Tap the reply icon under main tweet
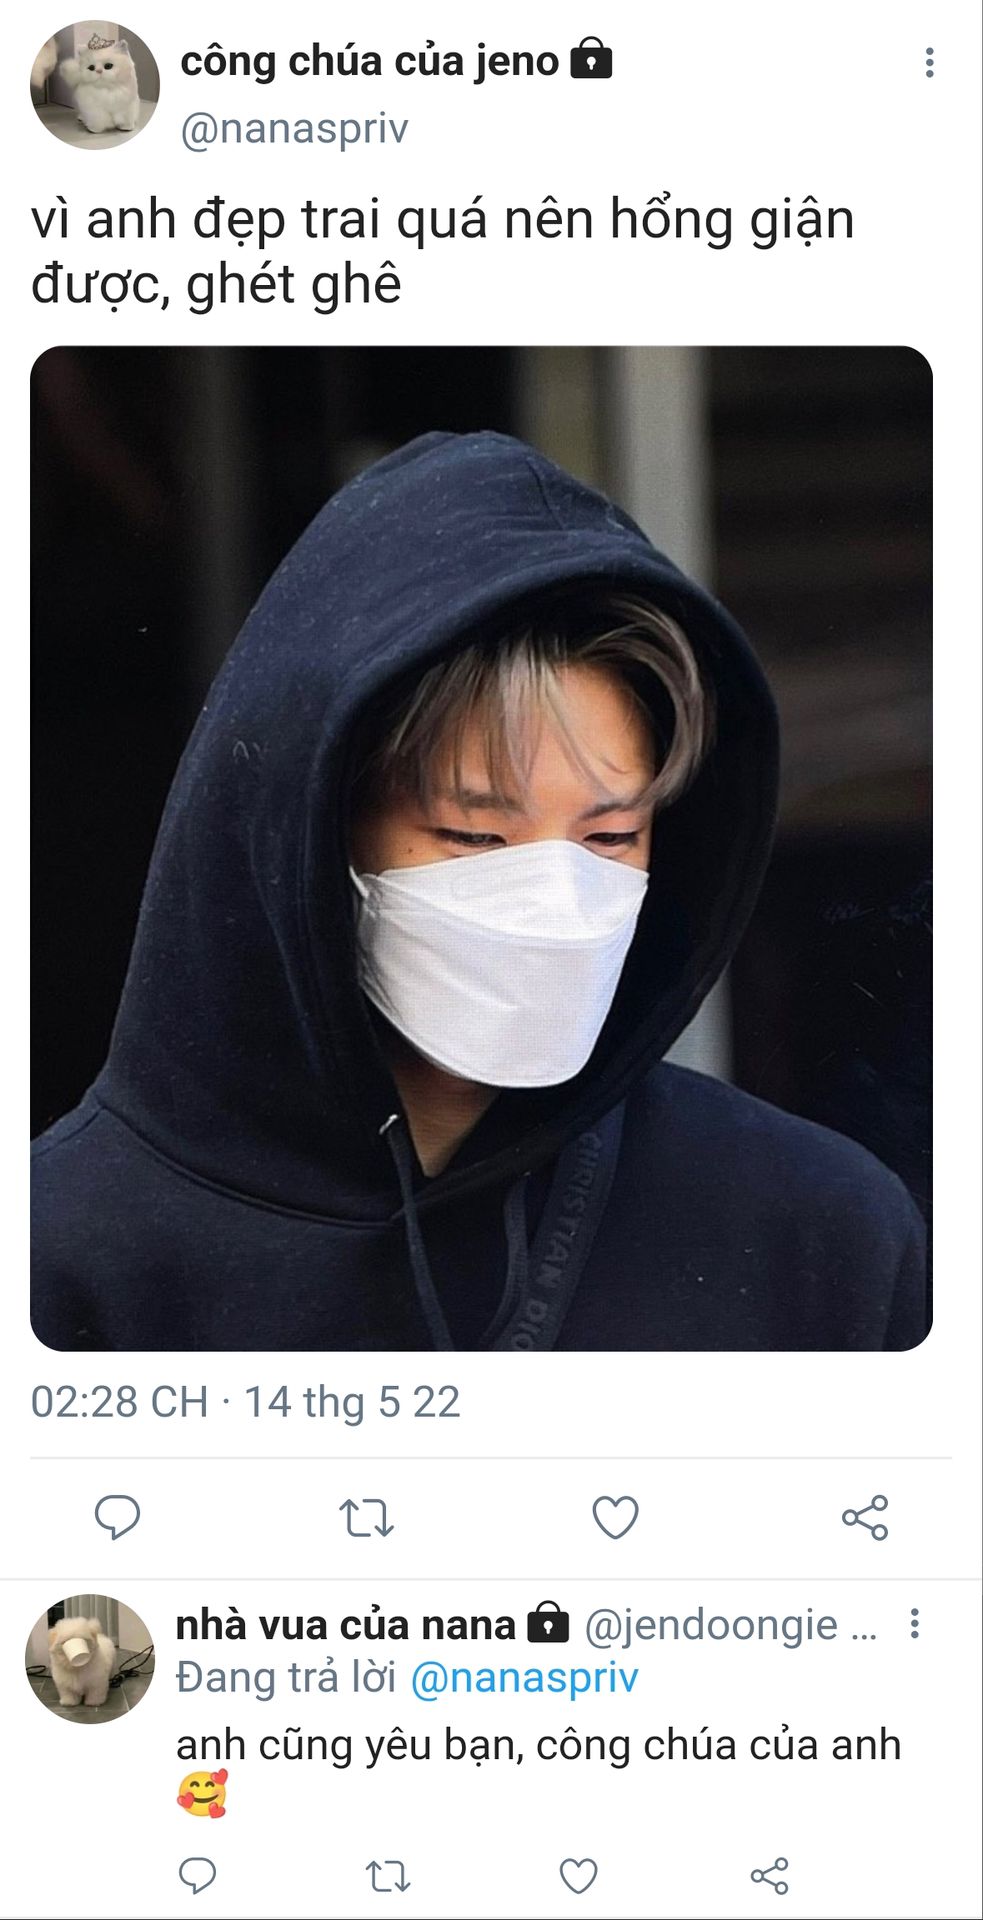 point(117,1517)
